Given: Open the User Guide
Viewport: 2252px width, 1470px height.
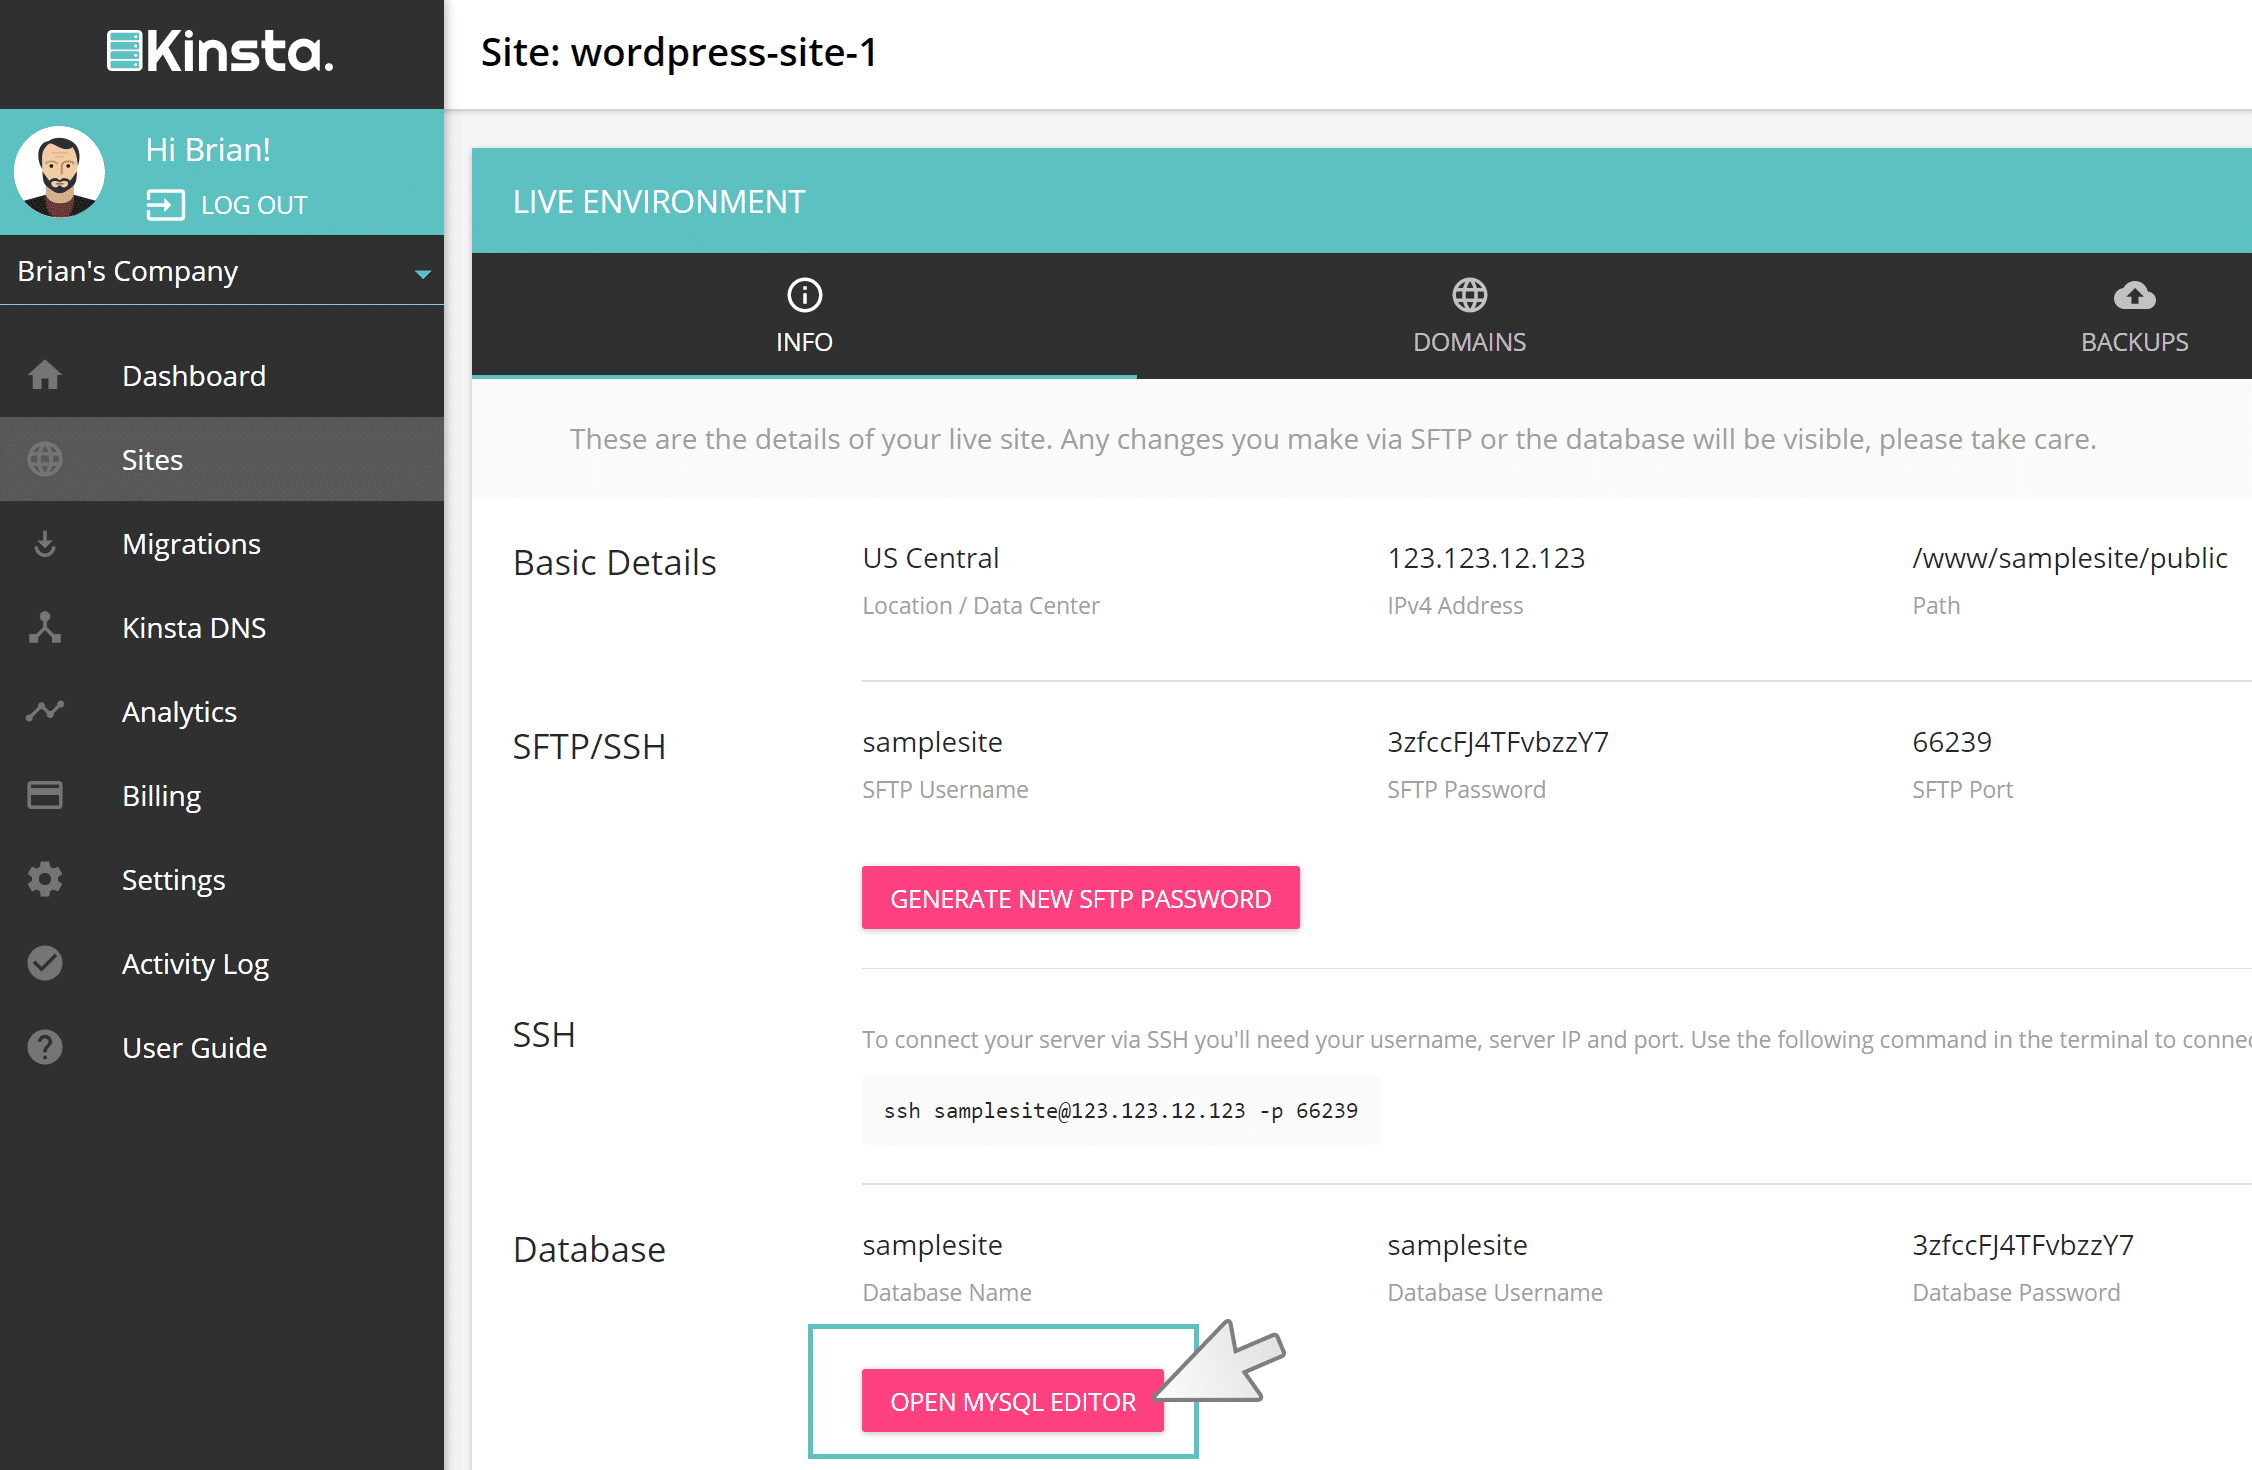Looking at the screenshot, I should point(194,1048).
